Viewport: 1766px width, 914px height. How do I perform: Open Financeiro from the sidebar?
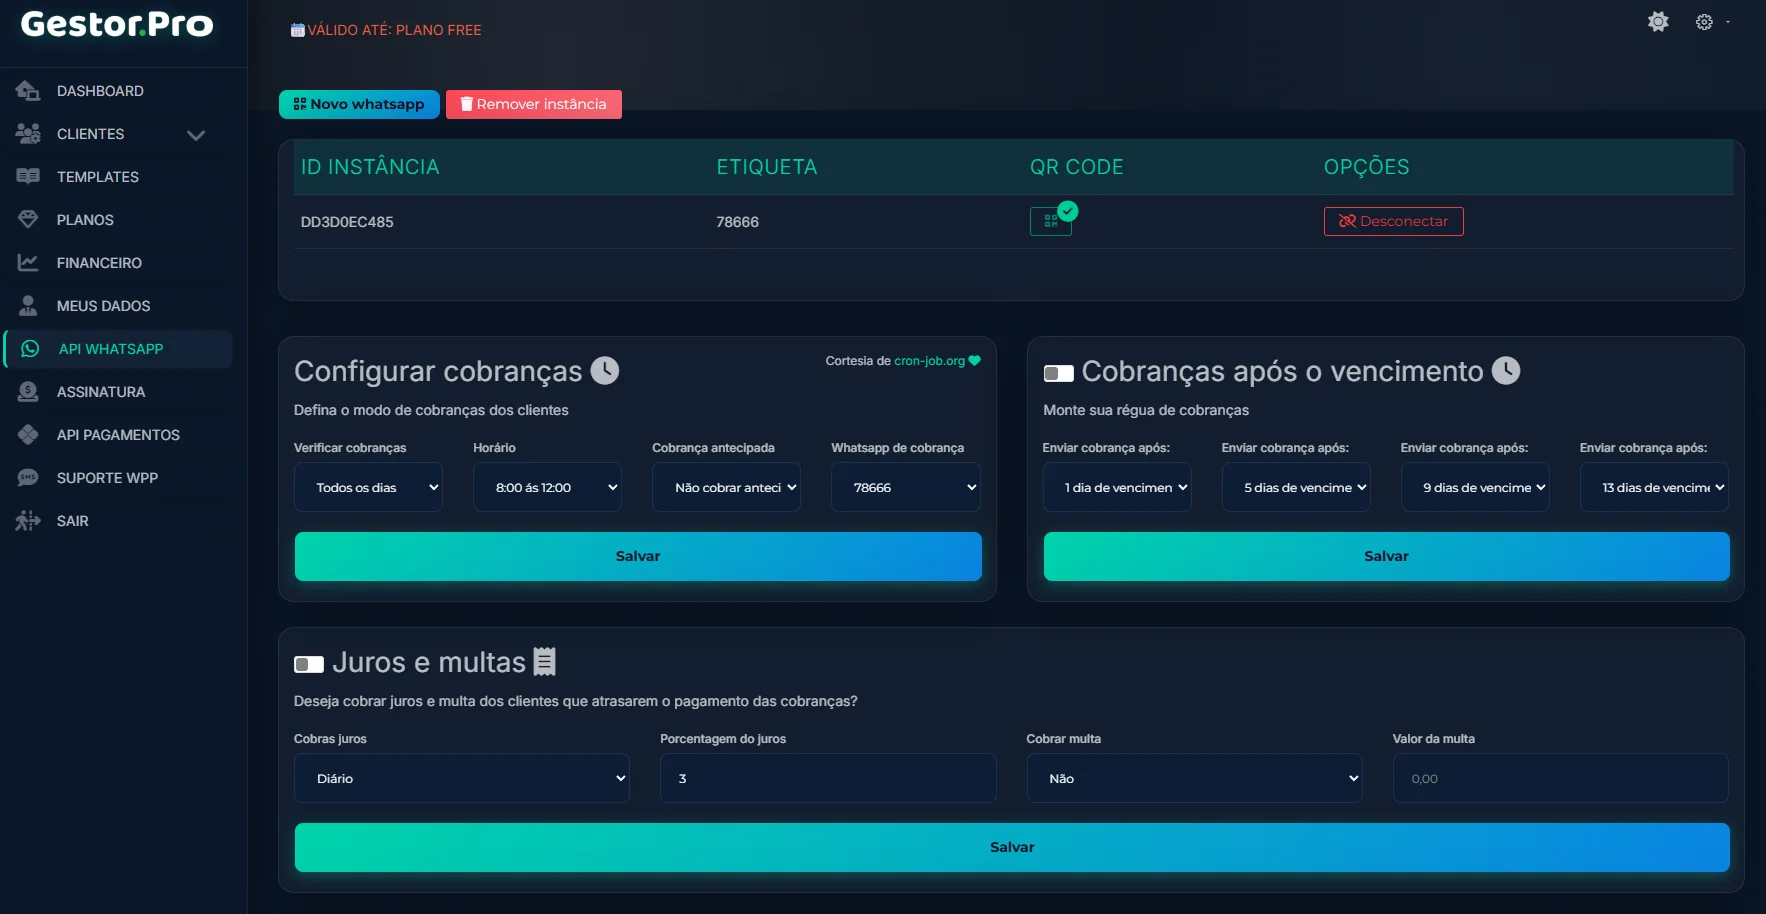click(x=99, y=263)
